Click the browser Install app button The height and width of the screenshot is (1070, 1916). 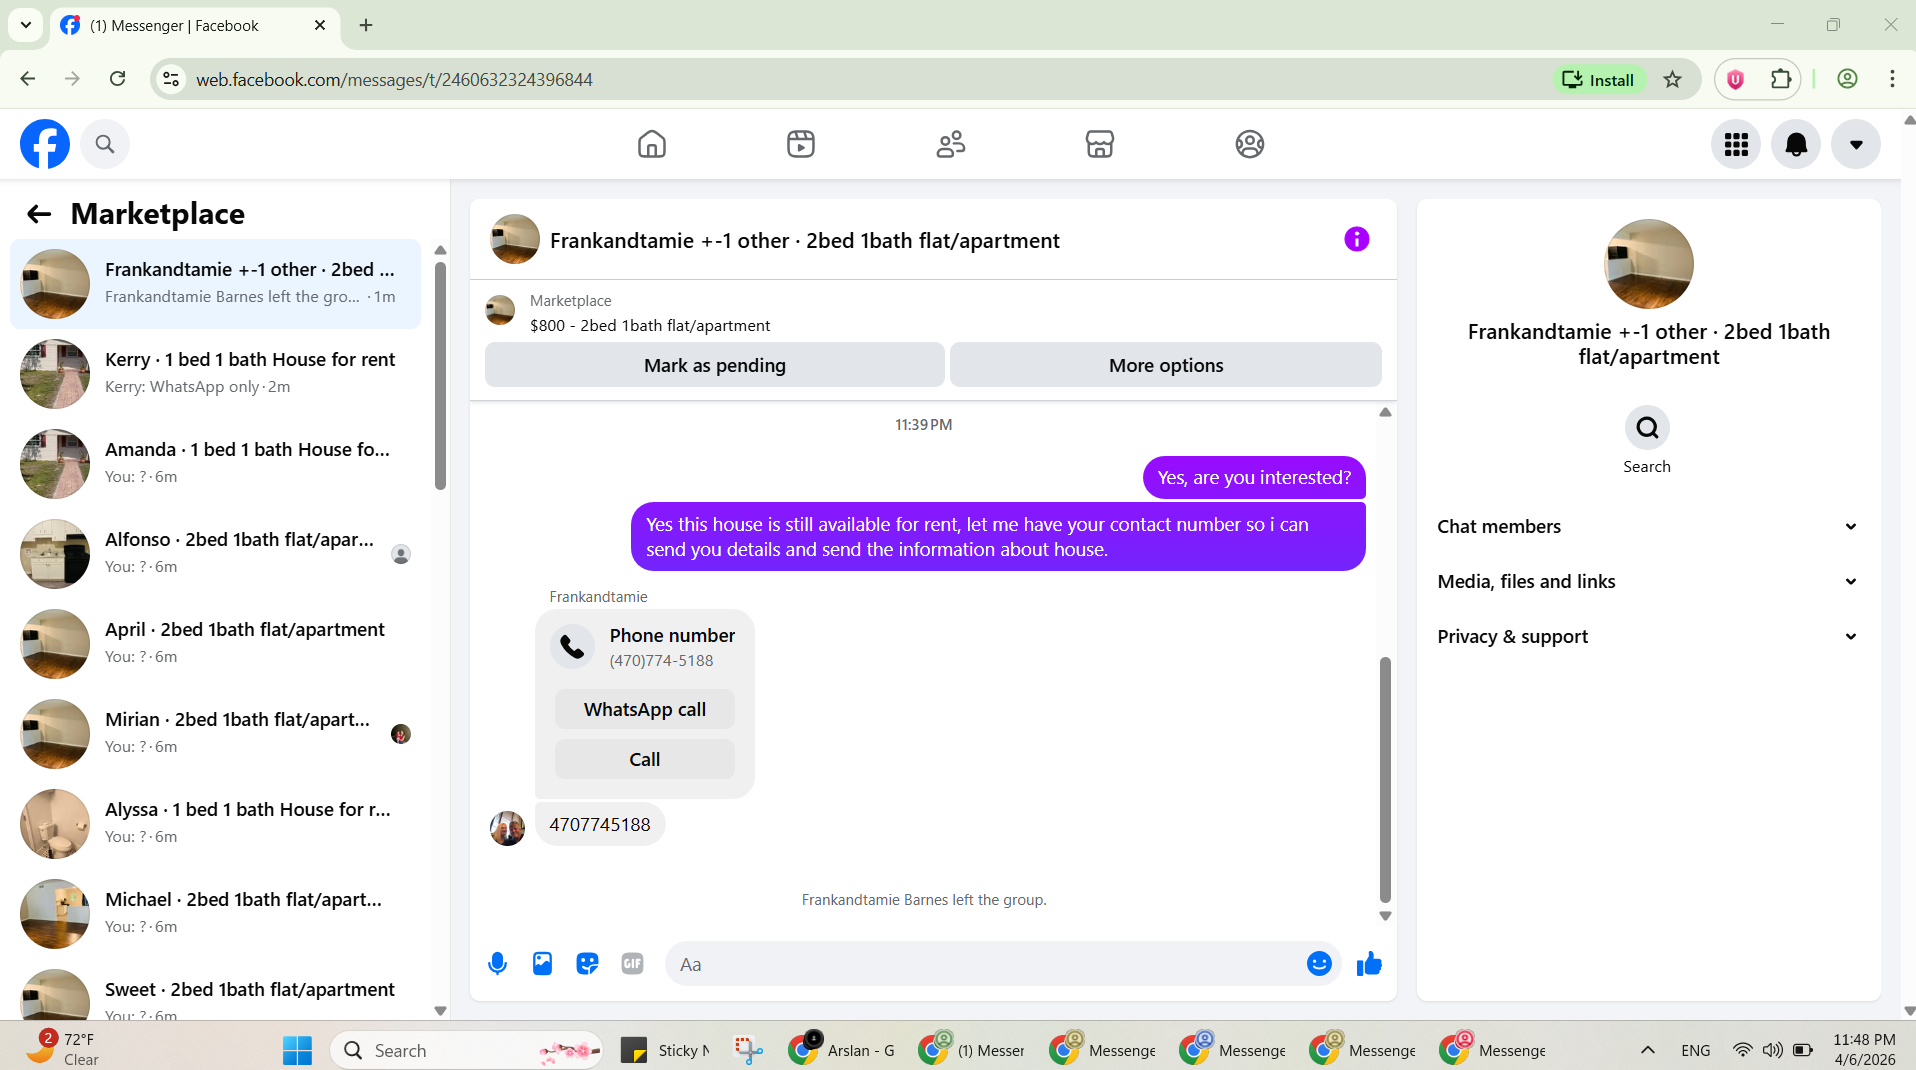point(1598,80)
